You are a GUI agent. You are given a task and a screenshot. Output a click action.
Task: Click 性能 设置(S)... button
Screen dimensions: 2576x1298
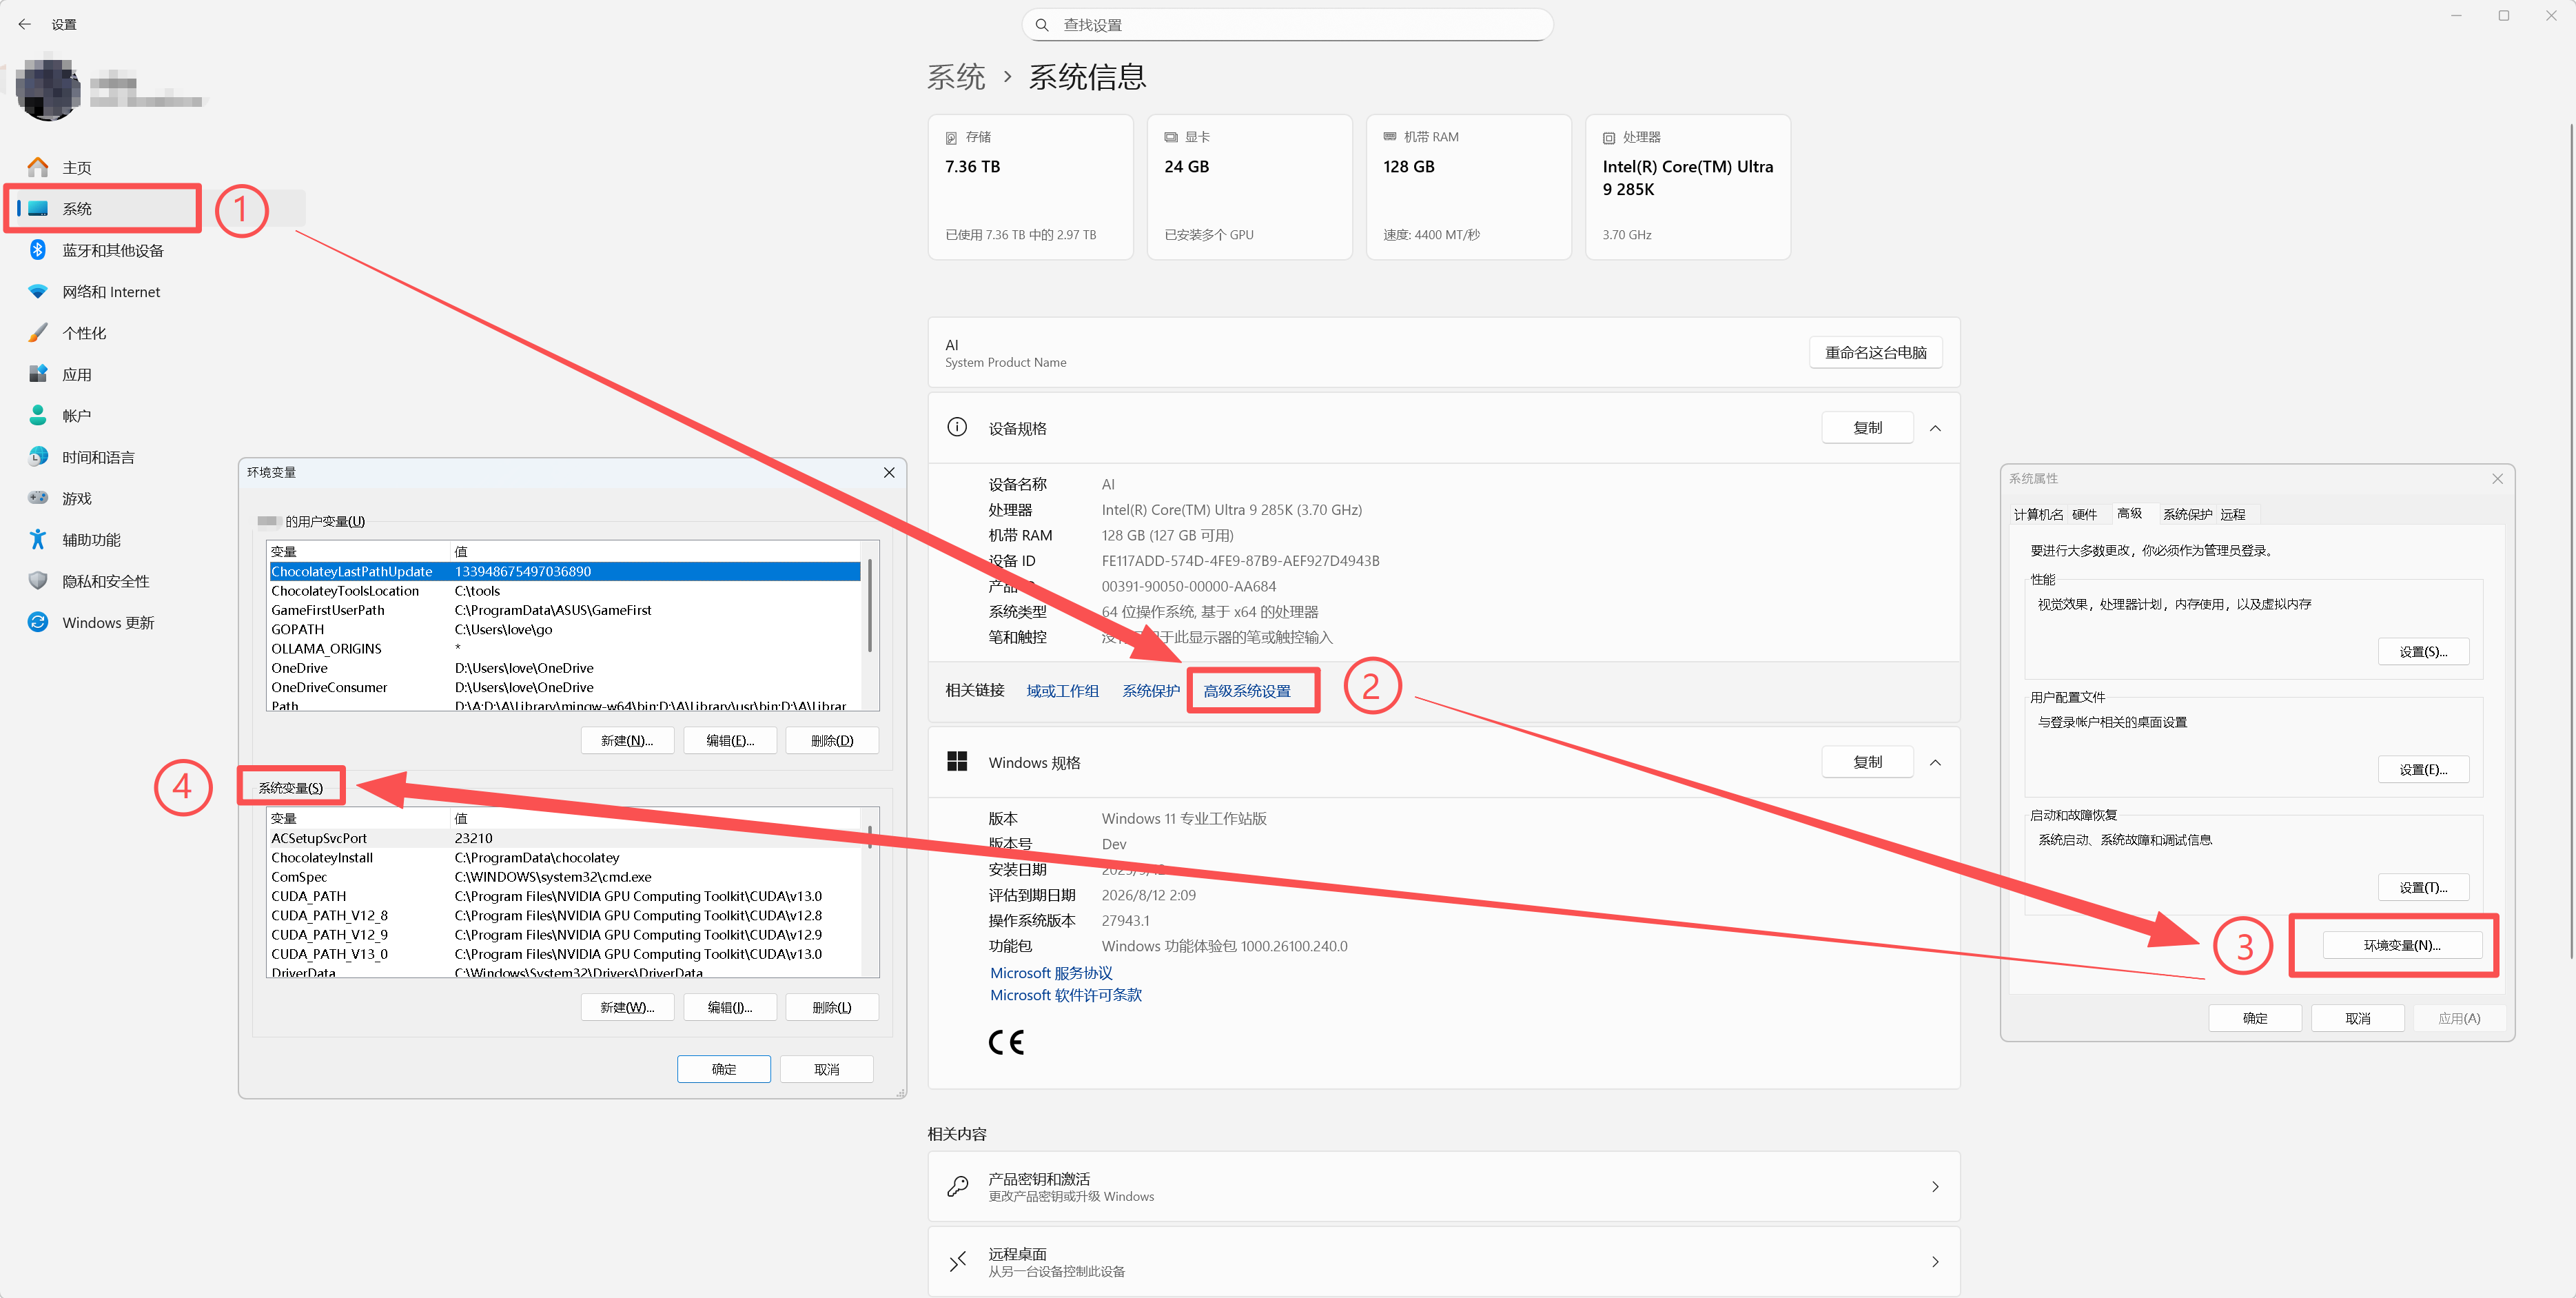(x=2423, y=651)
